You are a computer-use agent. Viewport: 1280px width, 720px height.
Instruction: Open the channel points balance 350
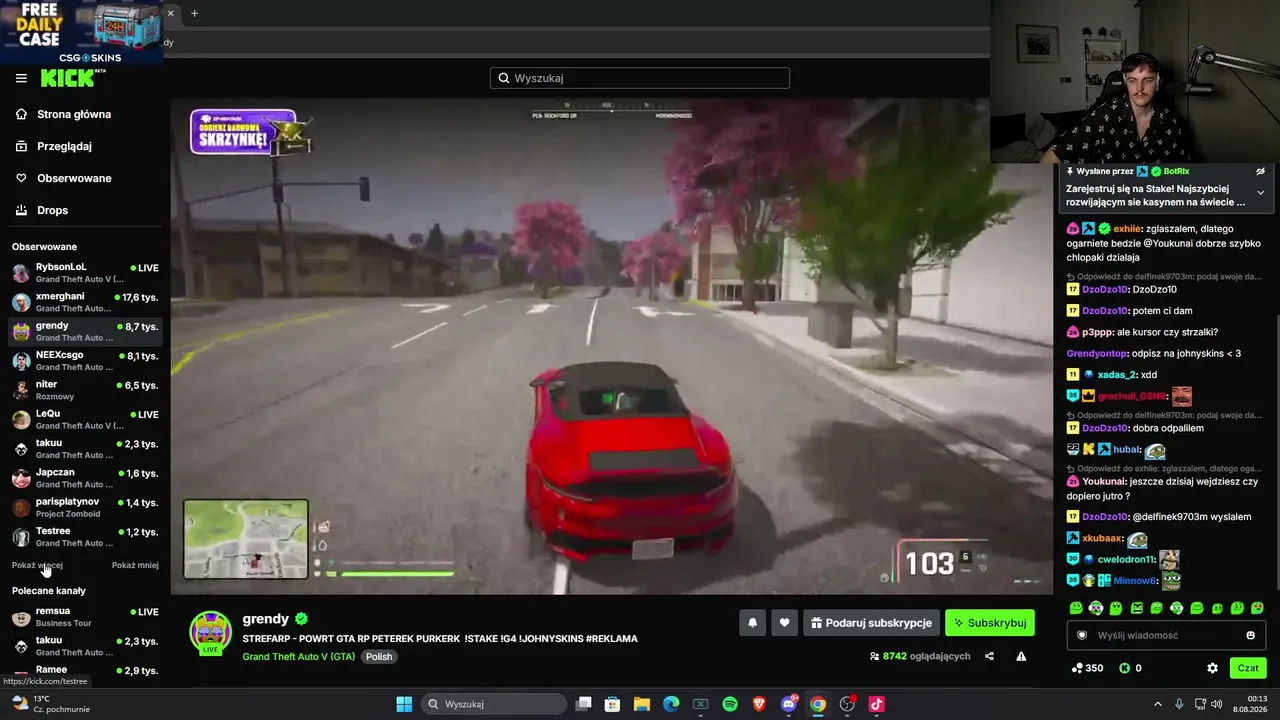[1087, 668]
